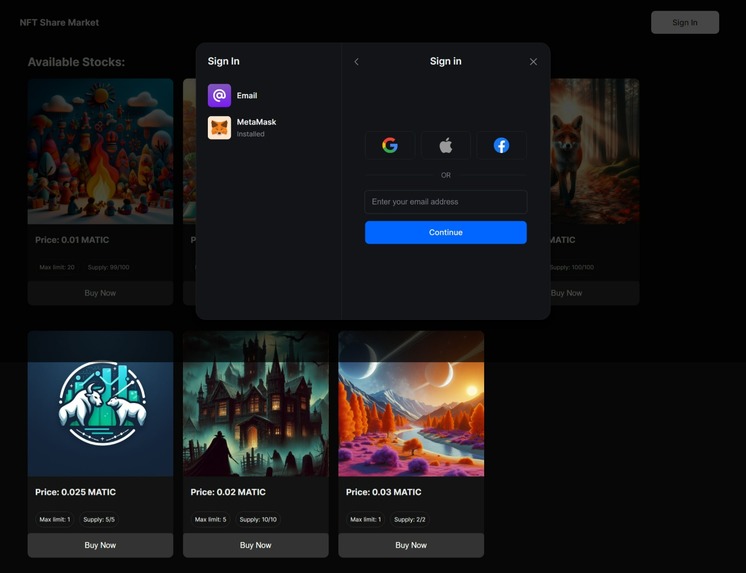Sign in with Apple icon
The height and width of the screenshot is (573, 746).
tap(445, 145)
